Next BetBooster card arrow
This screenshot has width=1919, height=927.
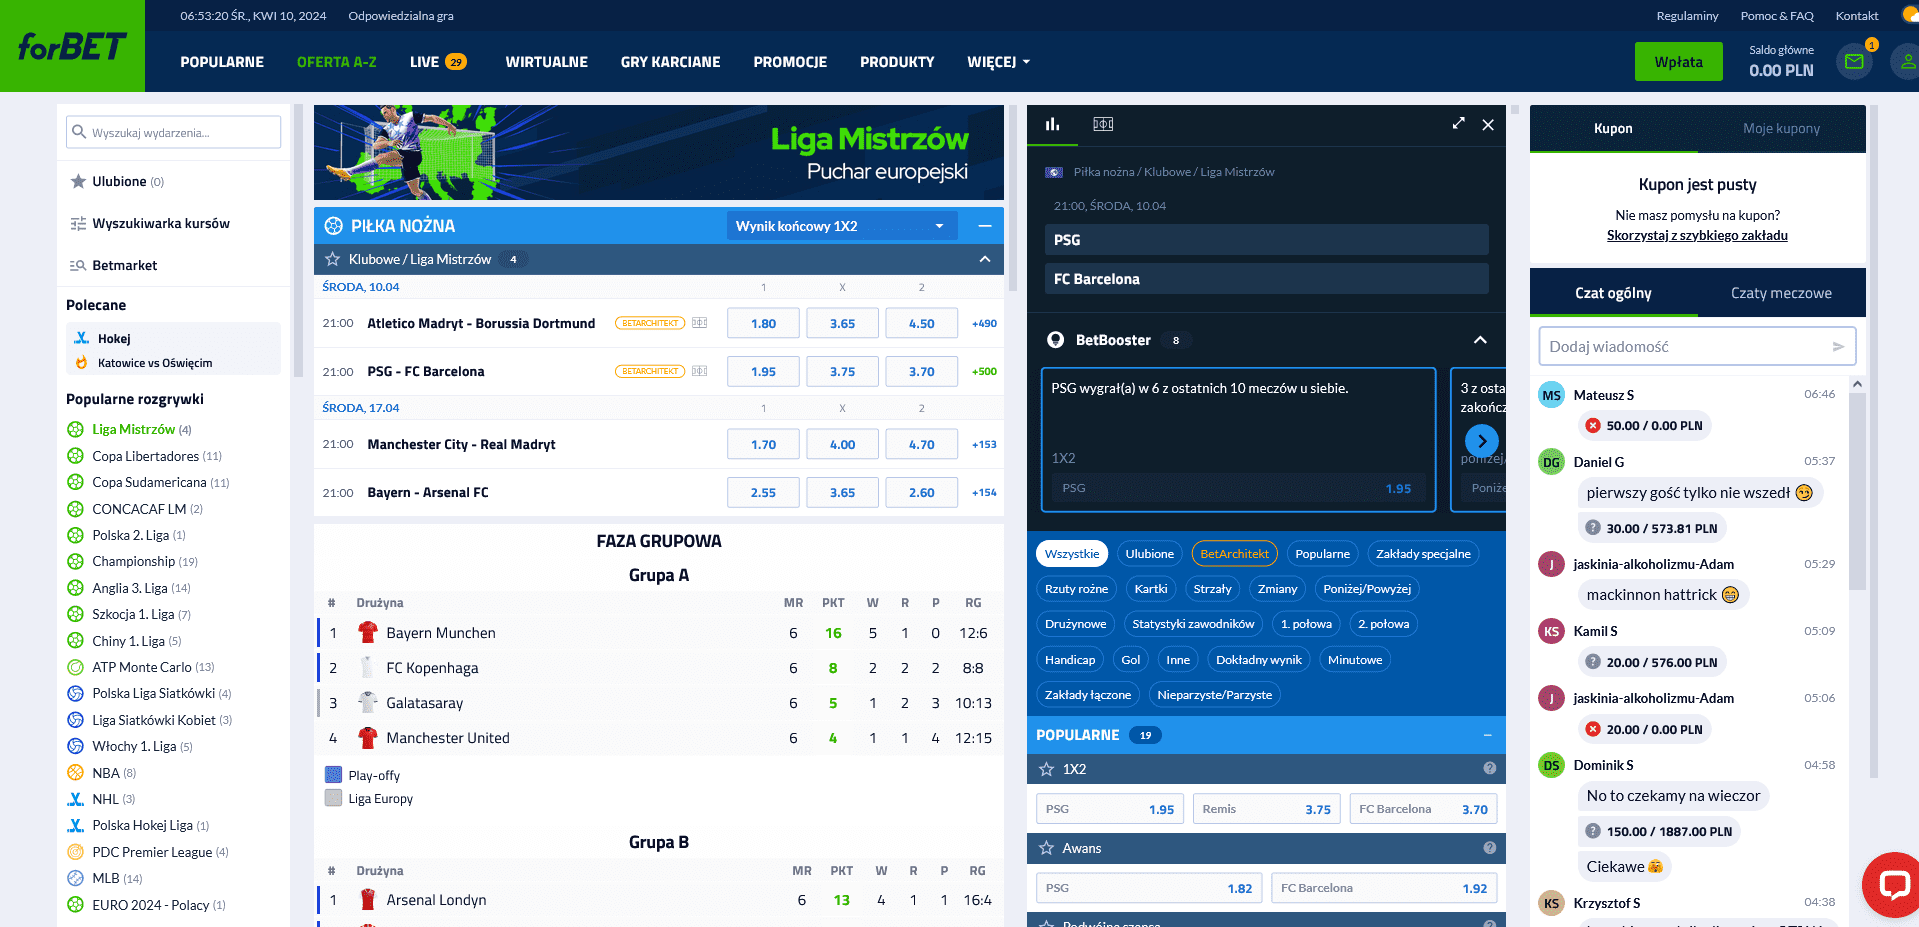click(1481, 440)
